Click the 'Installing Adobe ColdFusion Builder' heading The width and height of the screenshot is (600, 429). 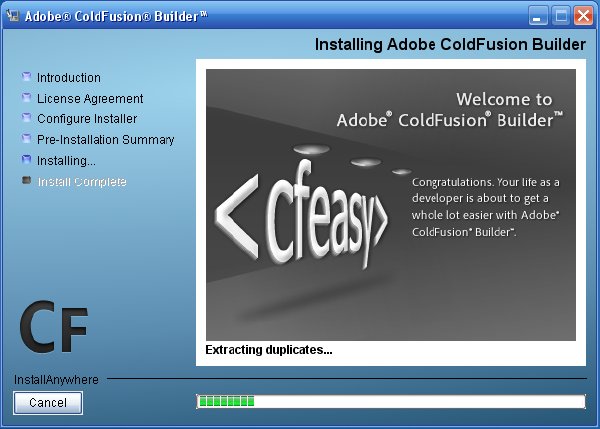point(450,44)
